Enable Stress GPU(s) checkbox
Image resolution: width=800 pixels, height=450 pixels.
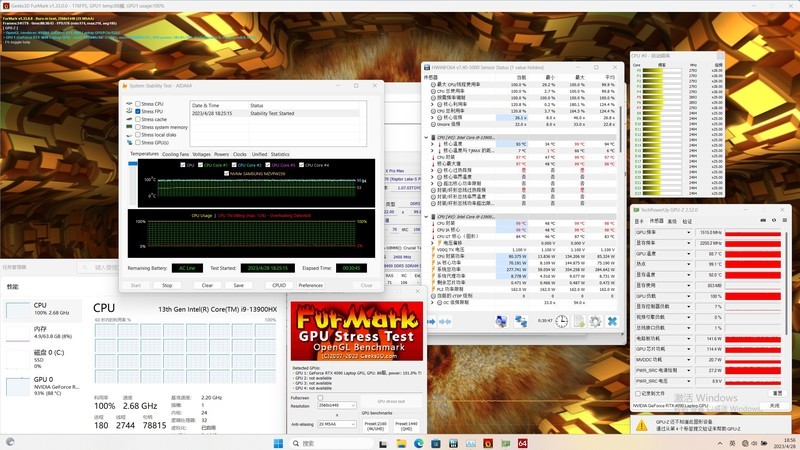[x=138, y=142]
